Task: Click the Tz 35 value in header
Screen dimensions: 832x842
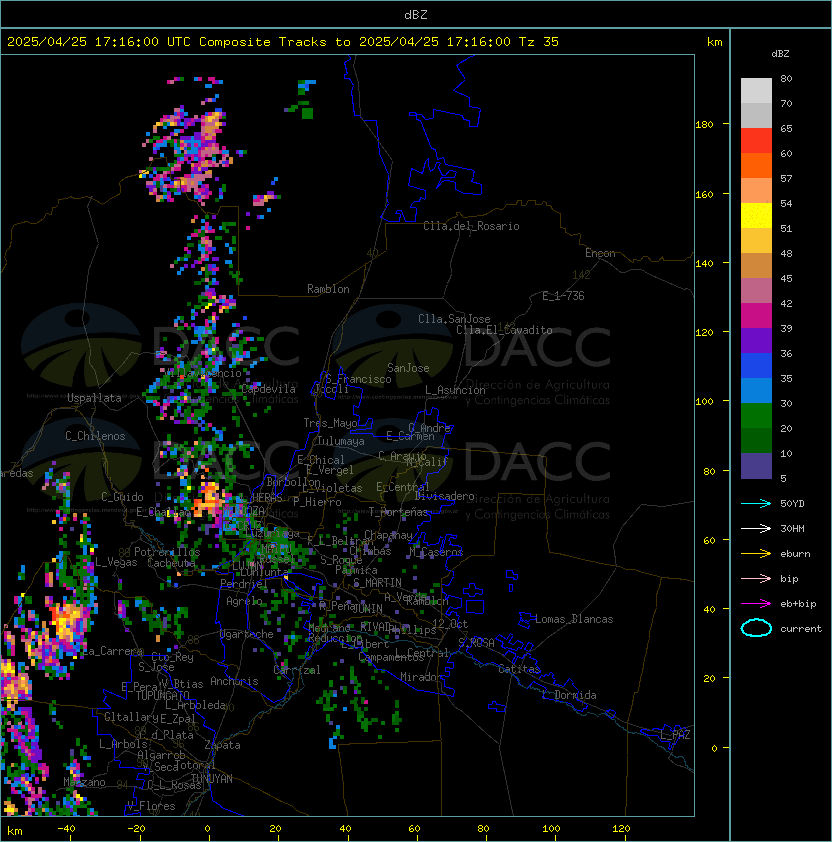Action: (x=539, y=42)
